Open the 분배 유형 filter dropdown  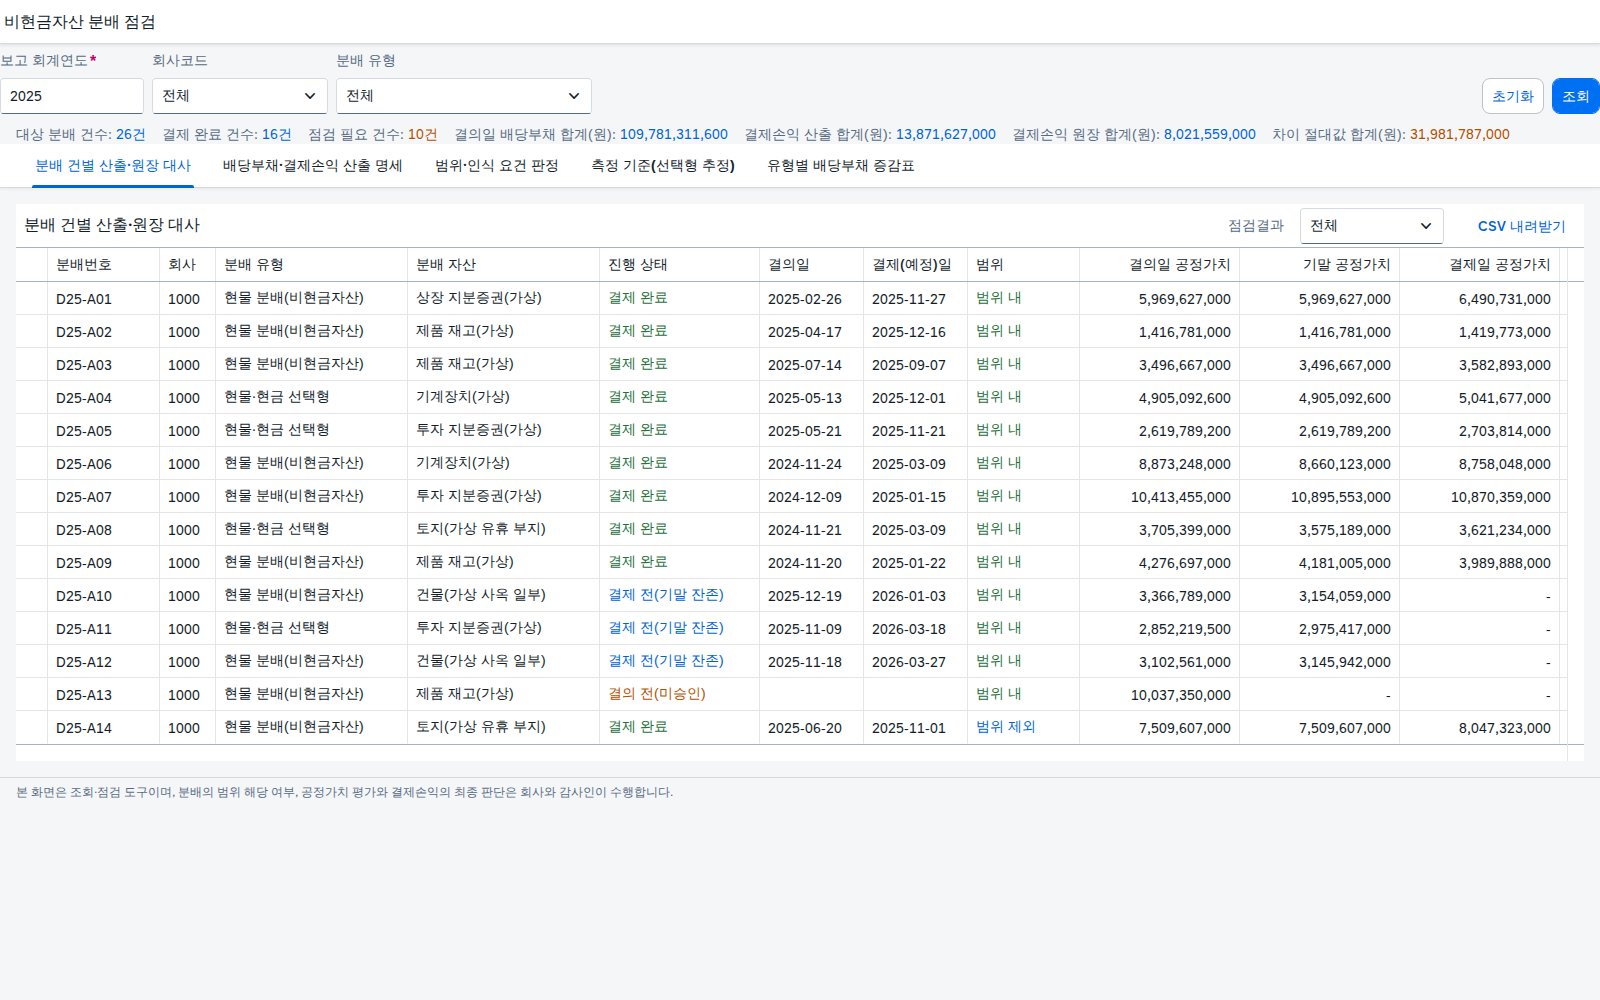[x=464, y=96]
